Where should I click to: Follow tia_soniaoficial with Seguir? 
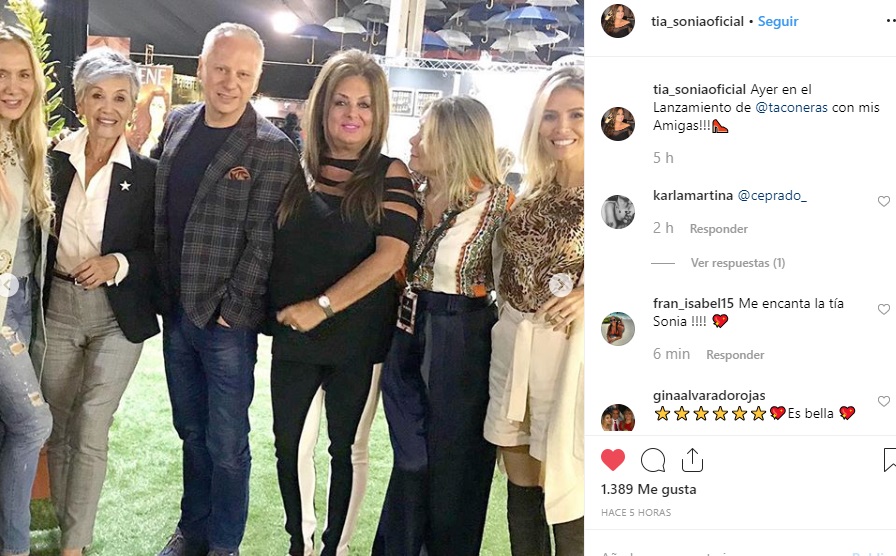pyautogui.click(x=778, y=21)
